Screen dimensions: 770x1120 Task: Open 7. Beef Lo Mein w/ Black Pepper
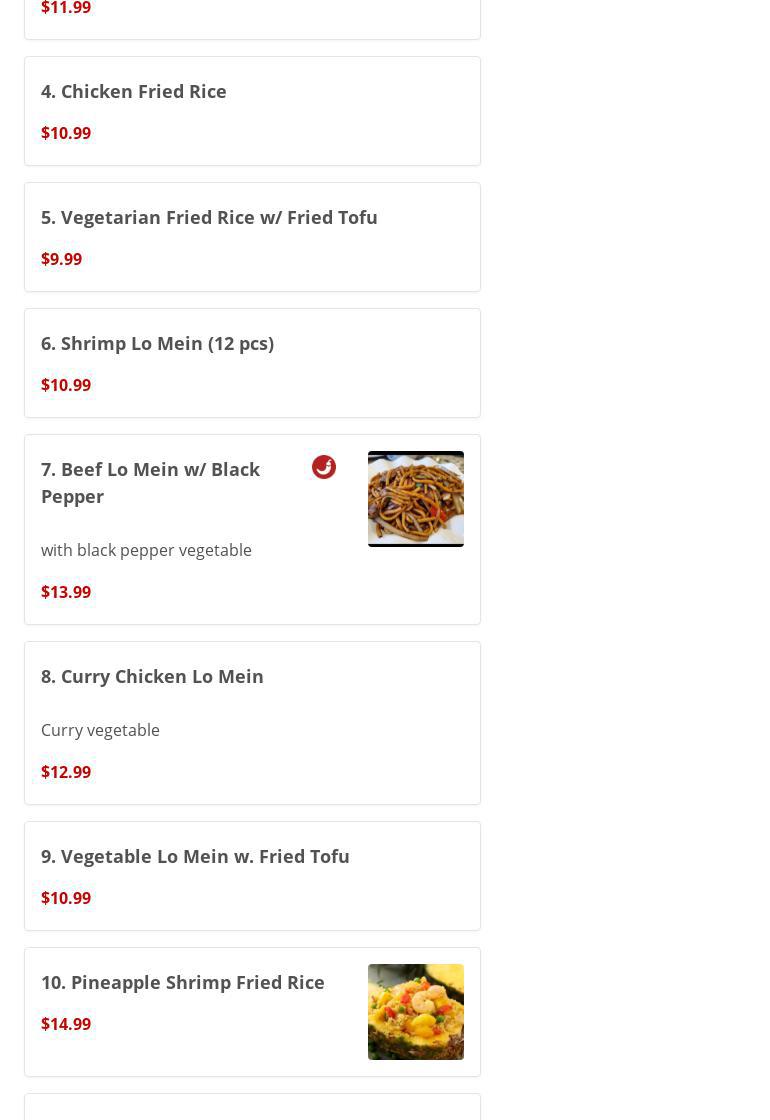pyautogui.click(x=150, y=482)
